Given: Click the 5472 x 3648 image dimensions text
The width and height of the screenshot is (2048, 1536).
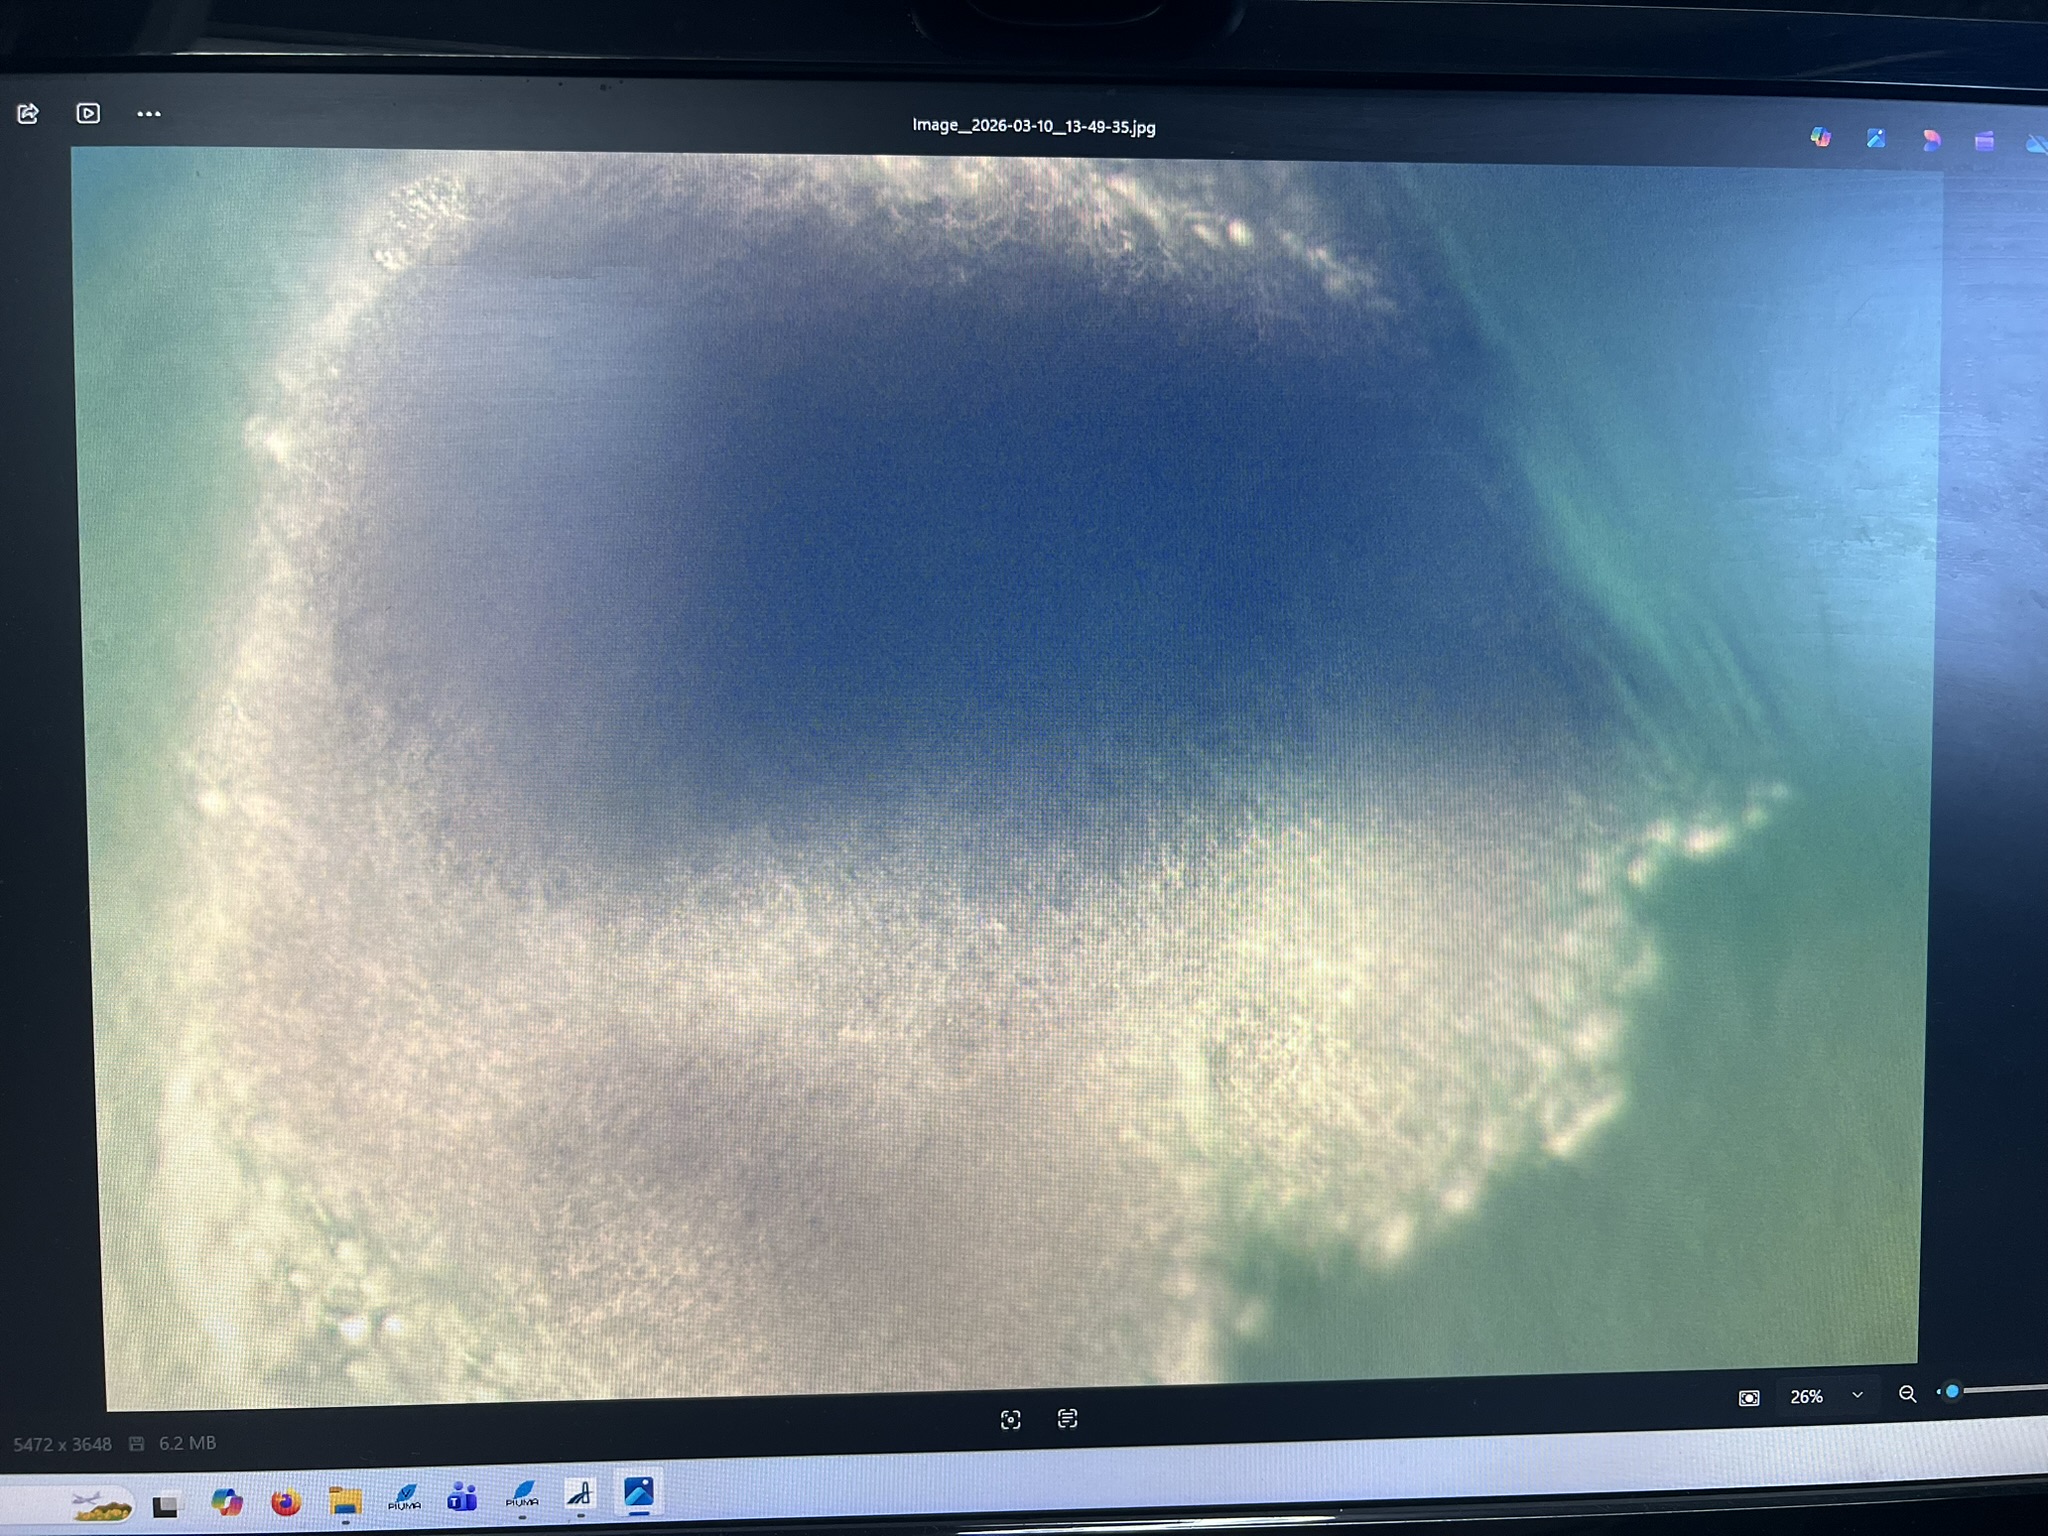Looking at the screenshot, I should pos(62,1444).
